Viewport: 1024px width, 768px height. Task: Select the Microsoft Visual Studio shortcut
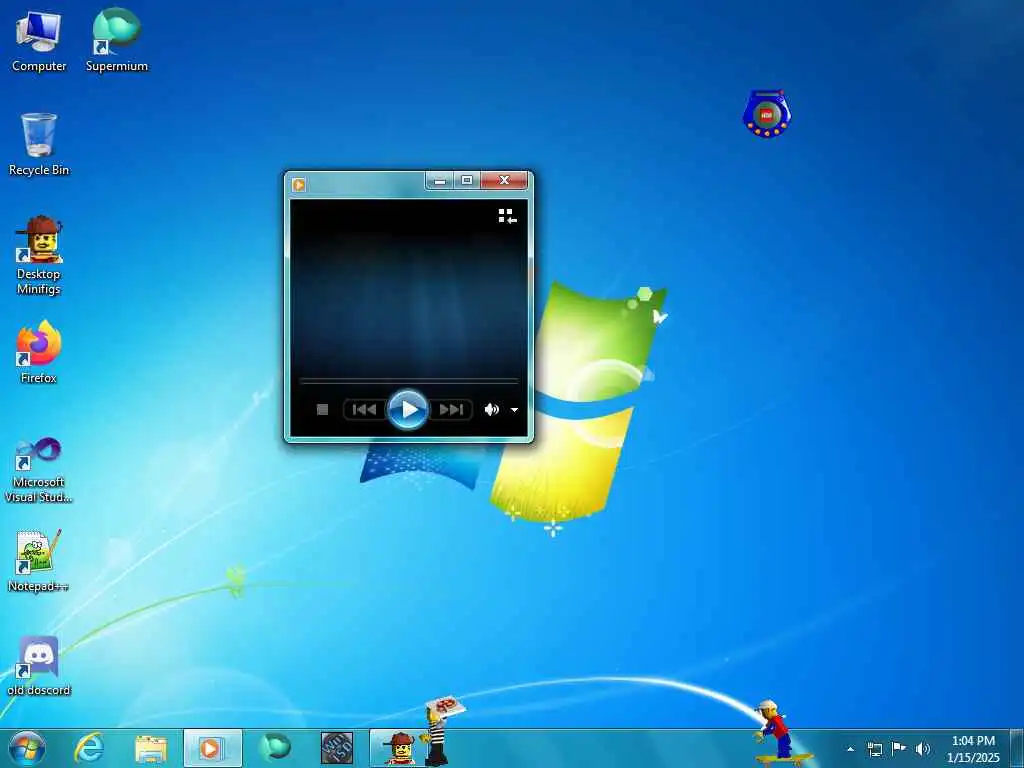tap(39, 470)
